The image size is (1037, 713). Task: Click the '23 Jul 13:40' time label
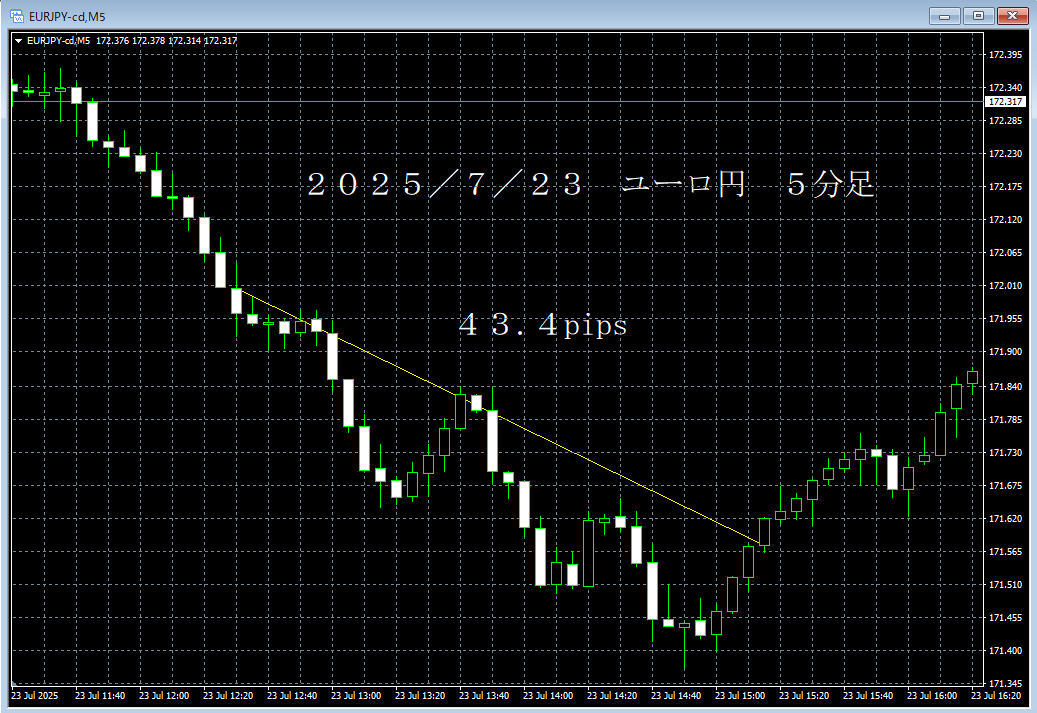484,696
